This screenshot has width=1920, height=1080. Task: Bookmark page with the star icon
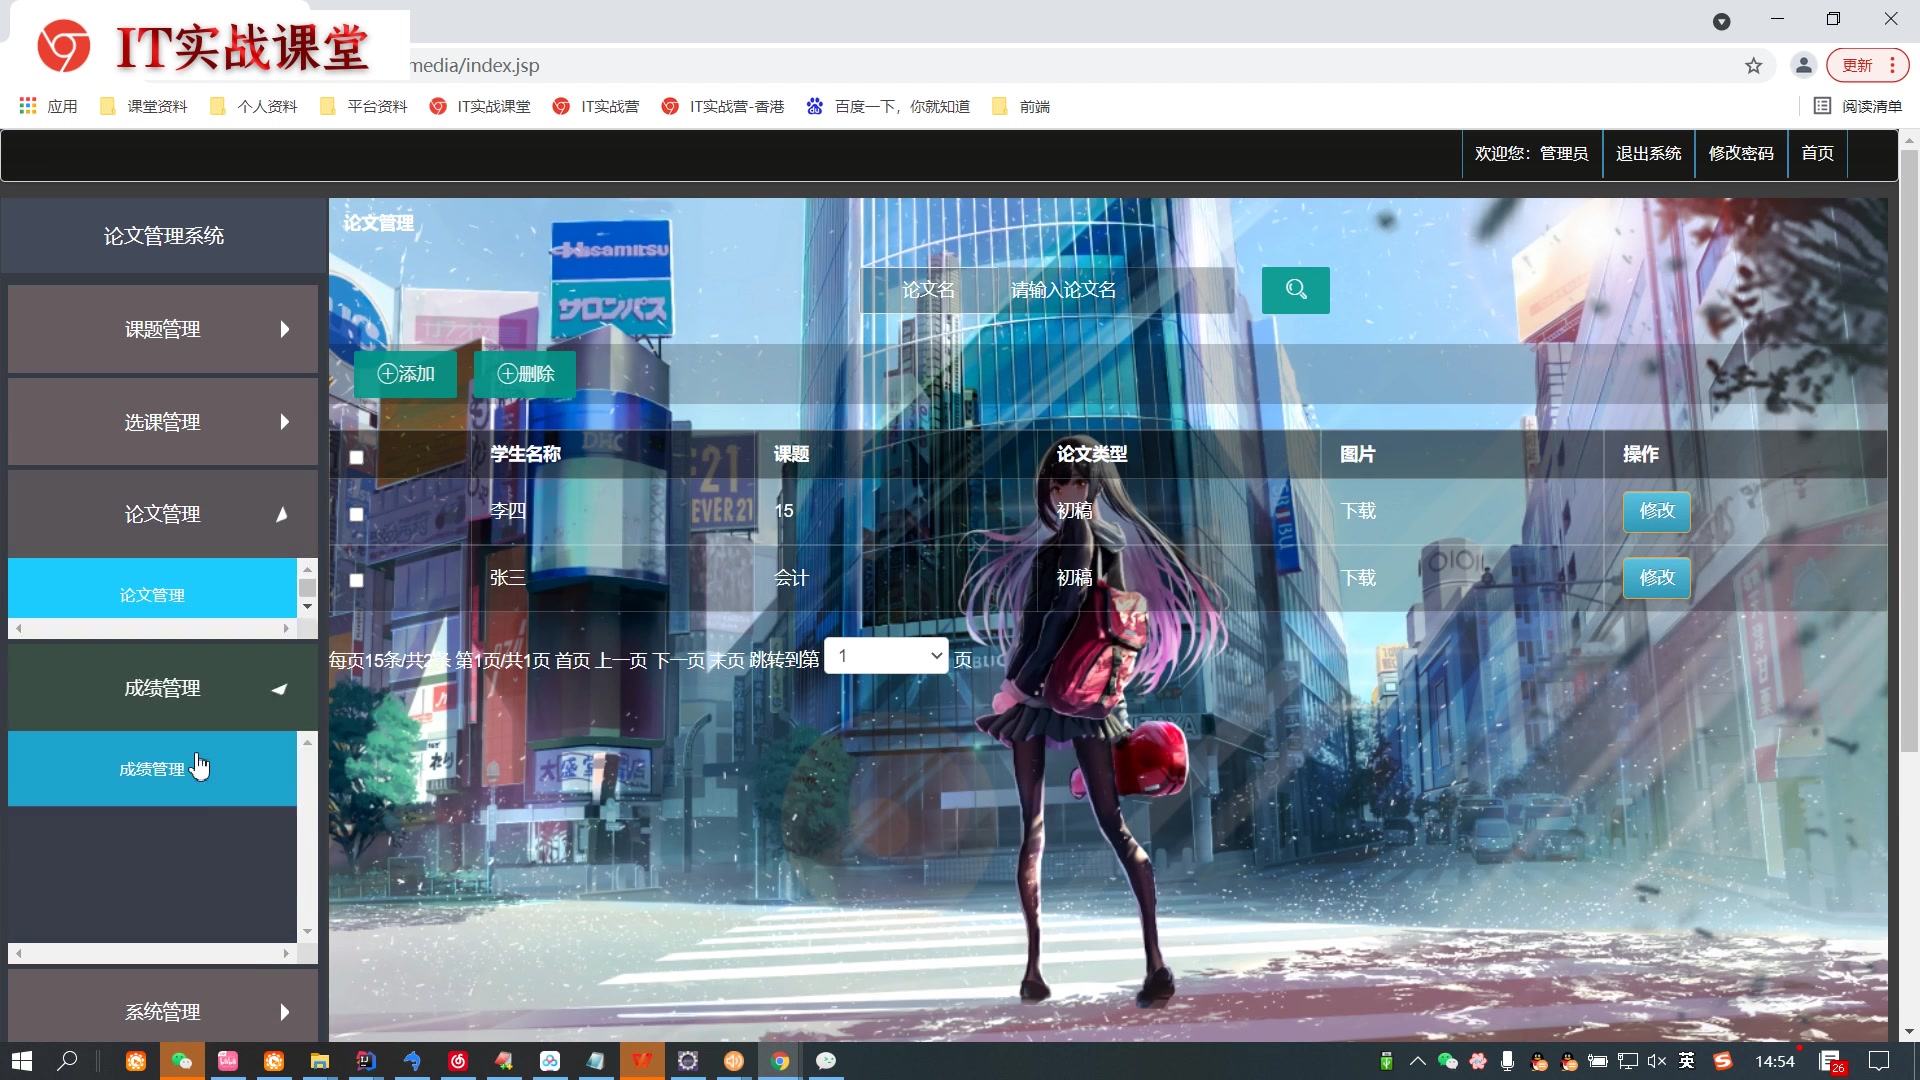point(1753,66)
